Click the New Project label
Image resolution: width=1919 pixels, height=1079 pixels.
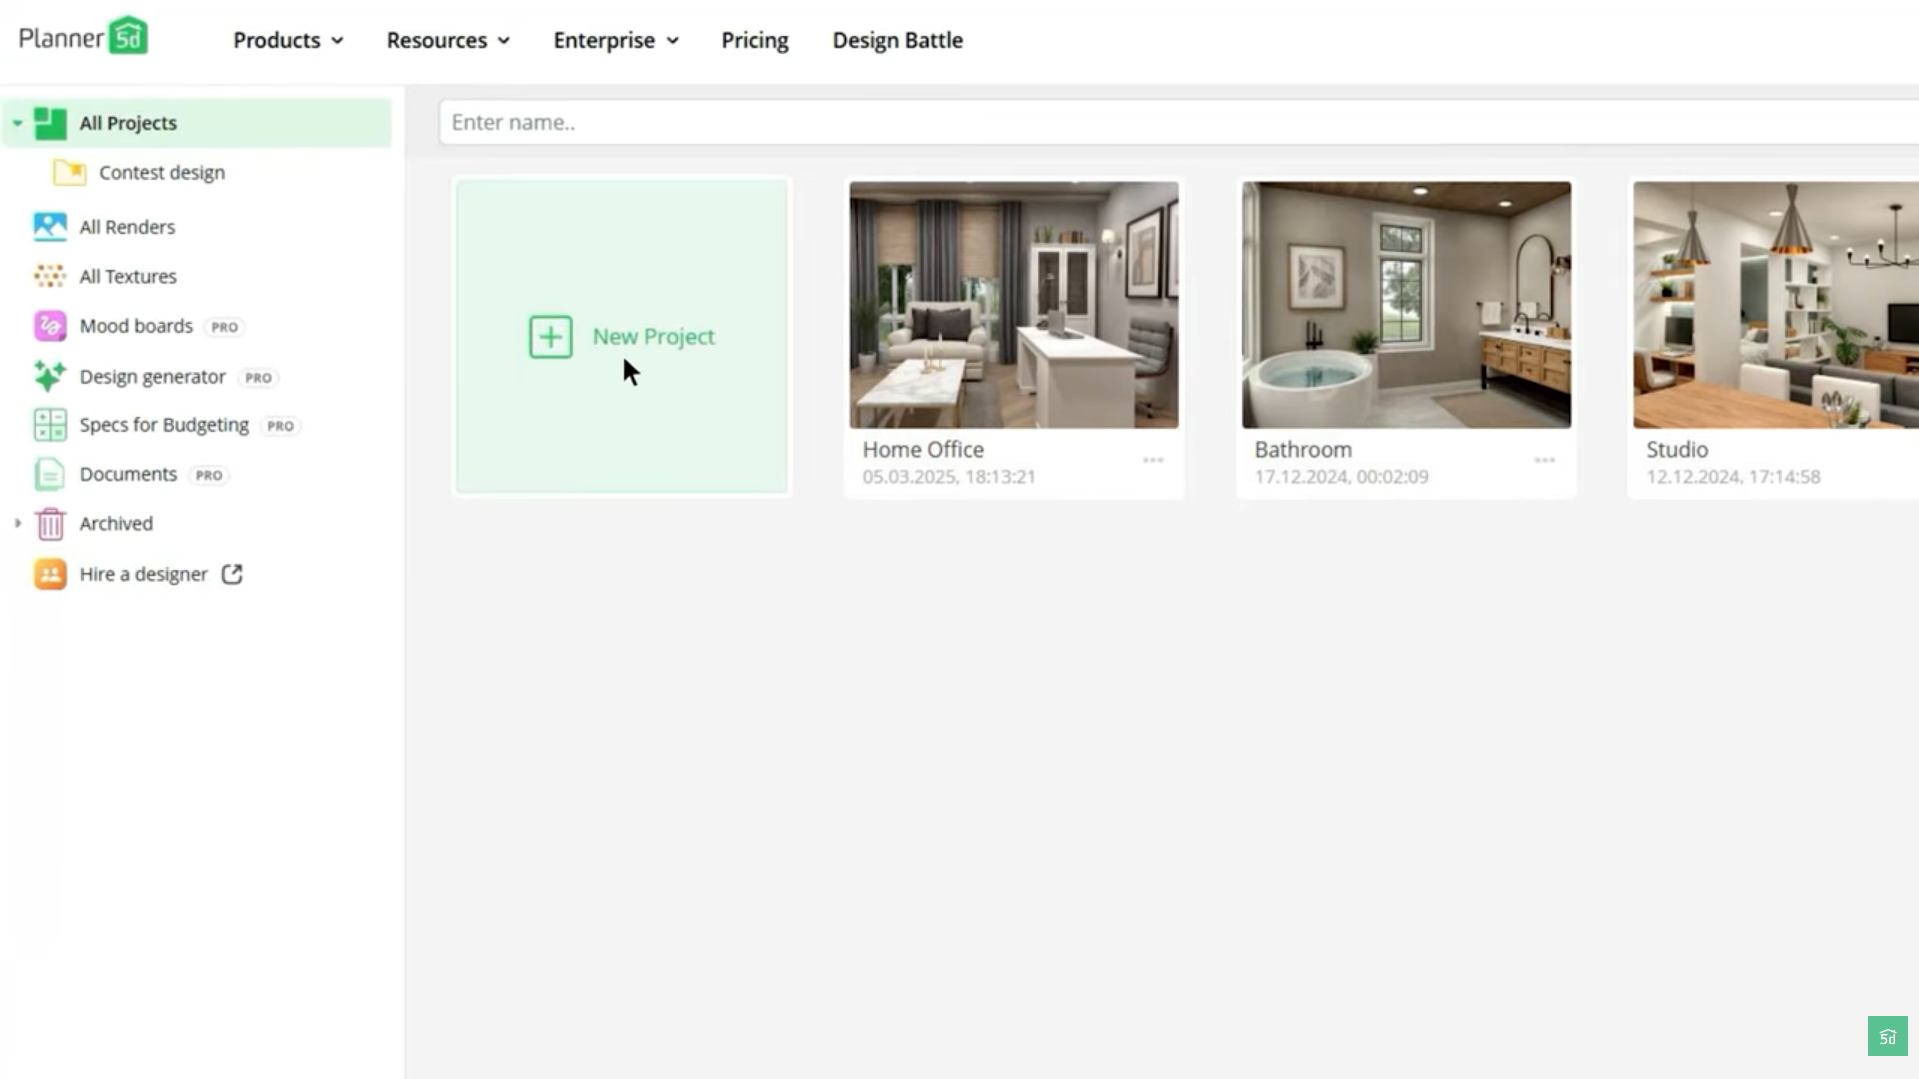click(x=654, y=337)
